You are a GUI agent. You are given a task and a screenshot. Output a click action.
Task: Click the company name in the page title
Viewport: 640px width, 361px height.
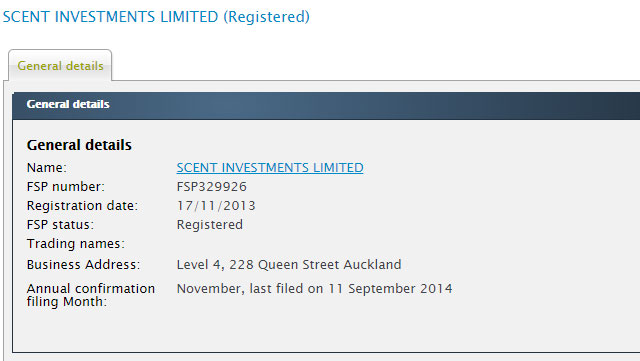click(110, 17)
